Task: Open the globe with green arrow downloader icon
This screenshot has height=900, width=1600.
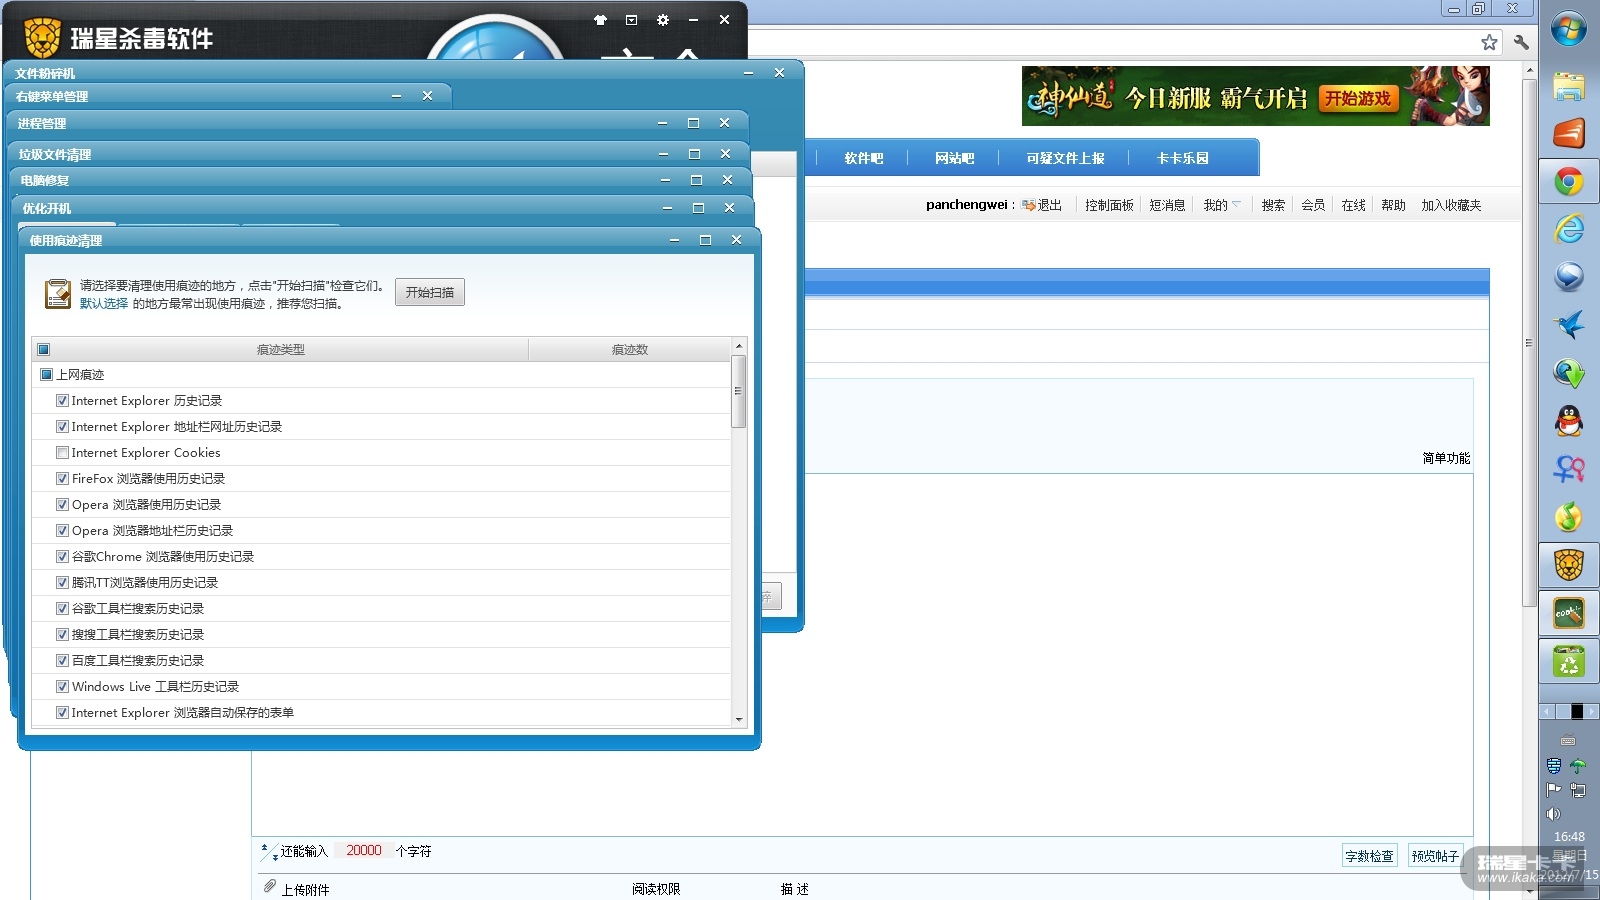Action: click(1569, 373)
